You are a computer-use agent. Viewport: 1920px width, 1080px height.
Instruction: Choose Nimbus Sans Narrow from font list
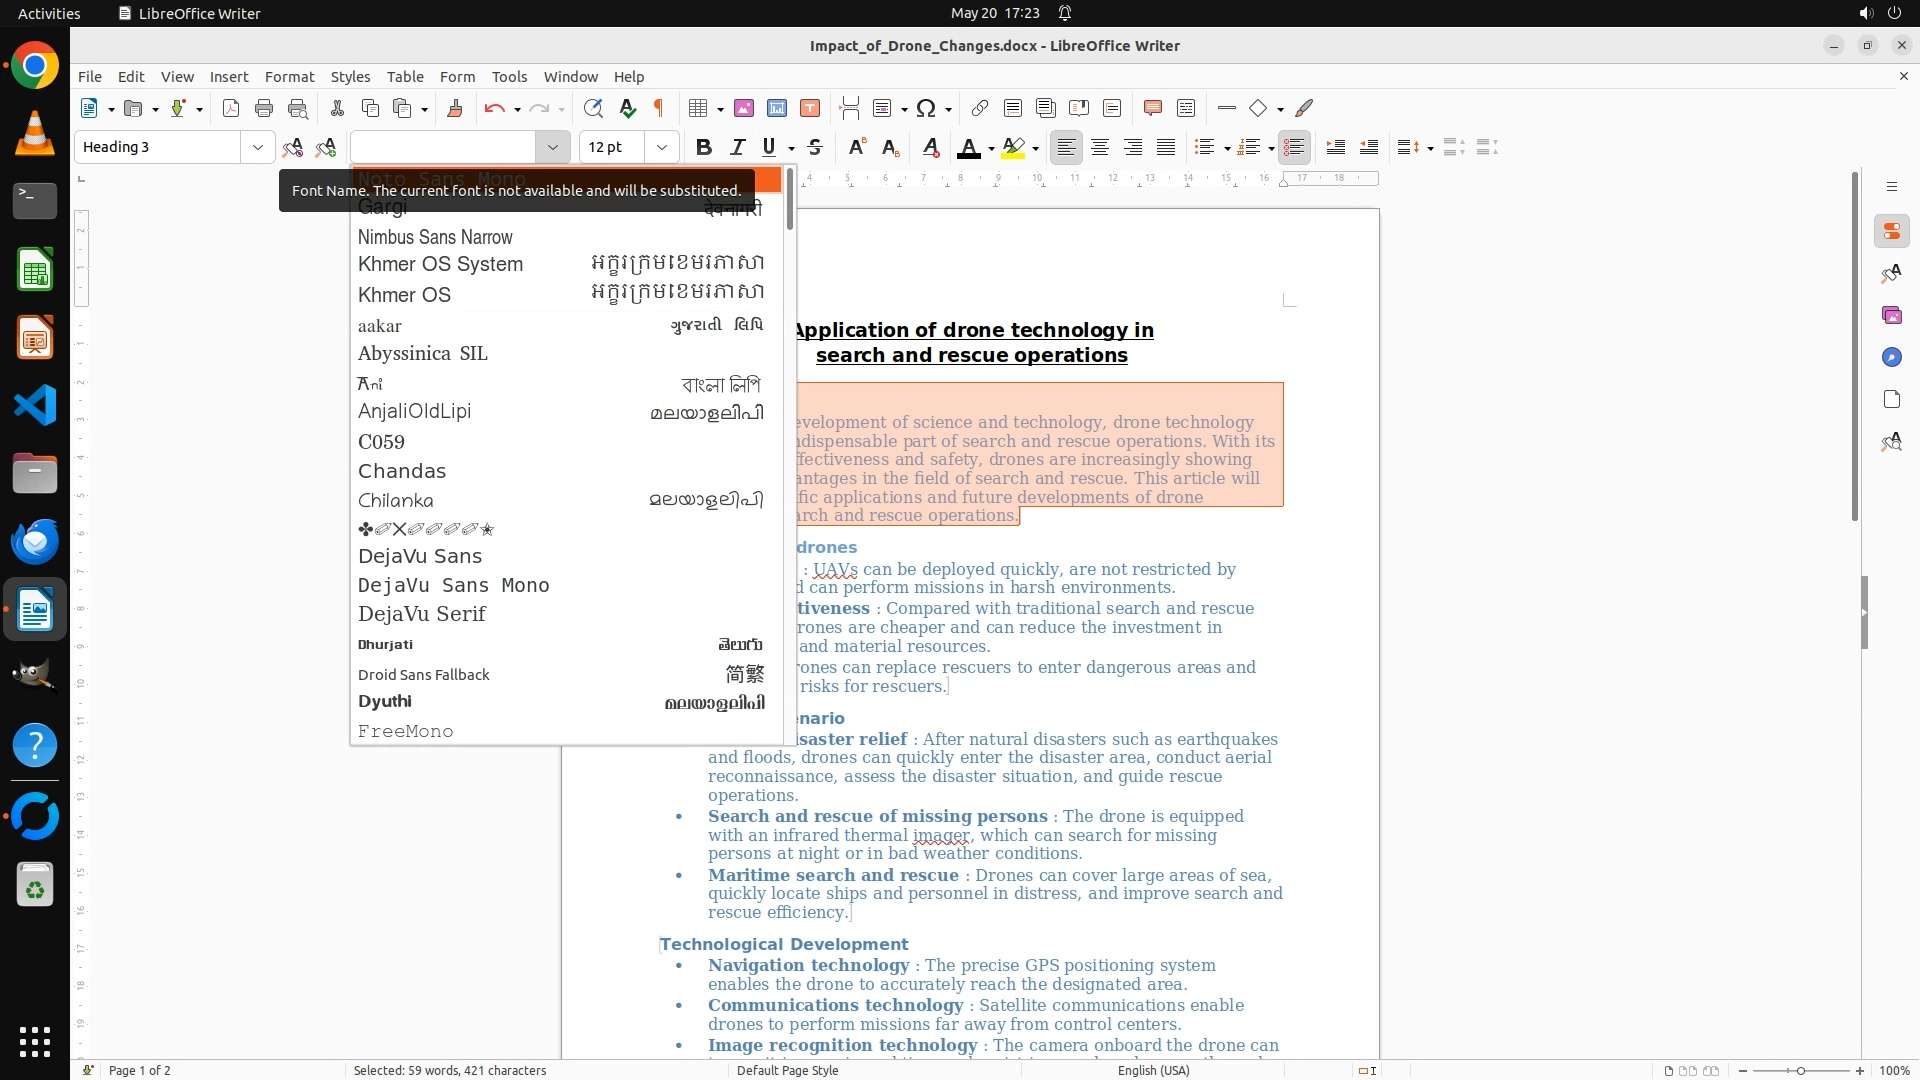(435, 237)
